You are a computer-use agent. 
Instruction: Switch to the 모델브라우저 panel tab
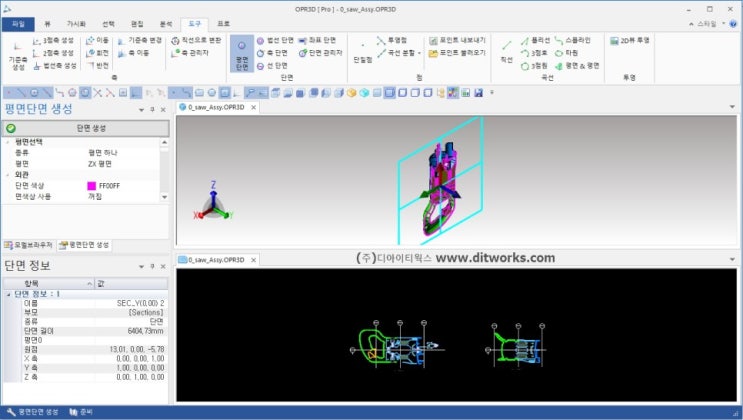[28, 244]
